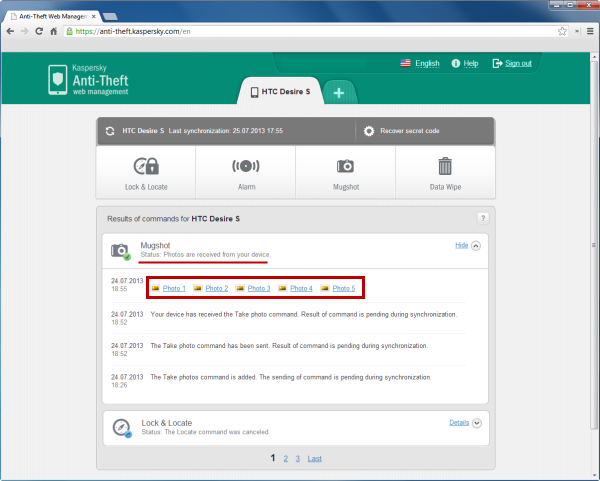Image resolution: width=600 pixels, height=481 pixels.
Task: Click the image icon beside Photo 4
Action: [282, 288]
